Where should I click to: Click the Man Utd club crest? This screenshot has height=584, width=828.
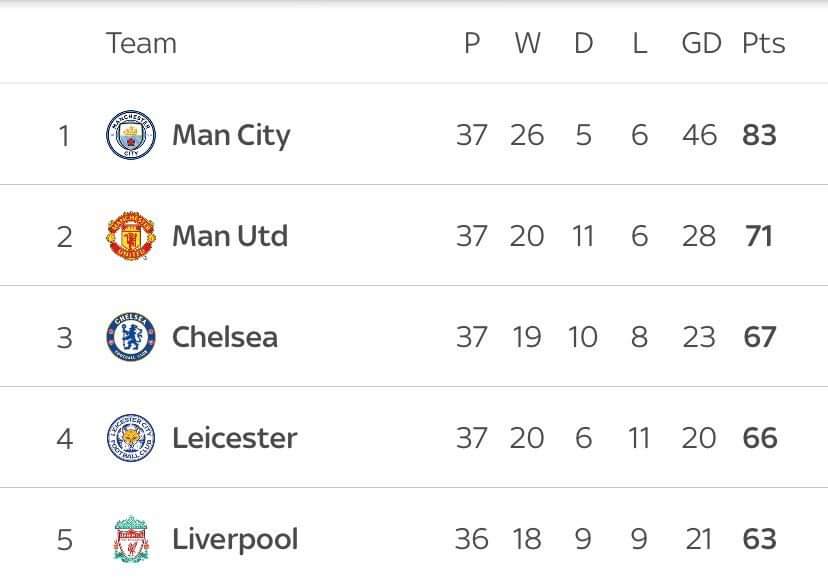pyautogui.click(x=131, y=236)
